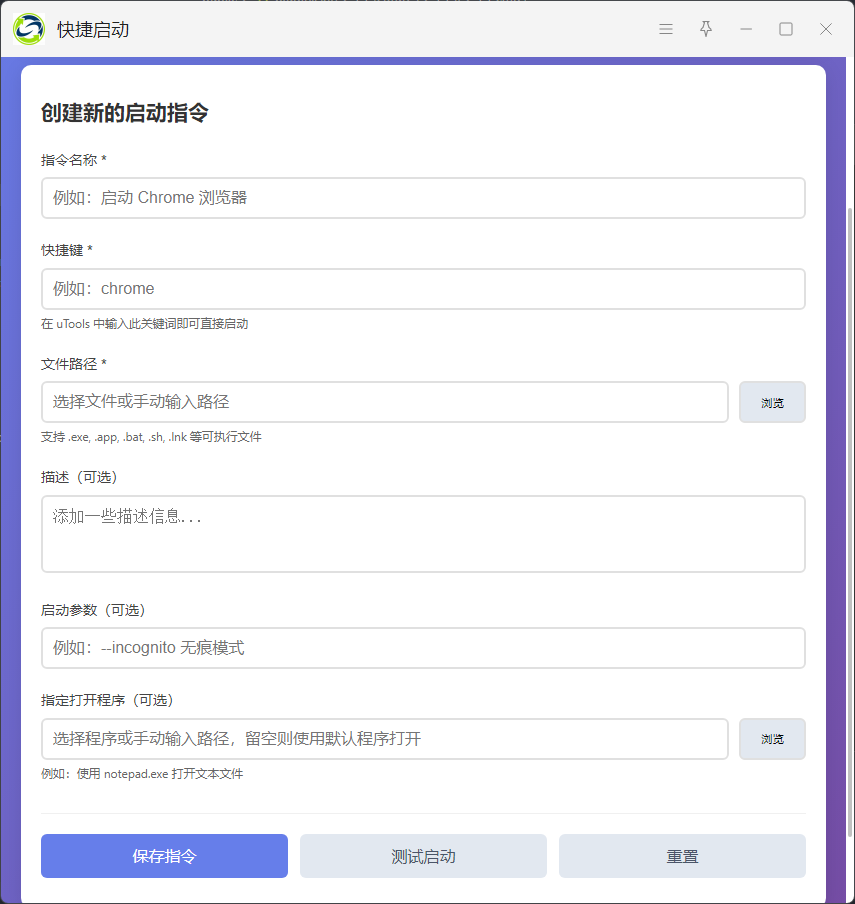The image size is (855, 904).
Task: Focus the 指令名称 input field
Action: tap(423, 198)
